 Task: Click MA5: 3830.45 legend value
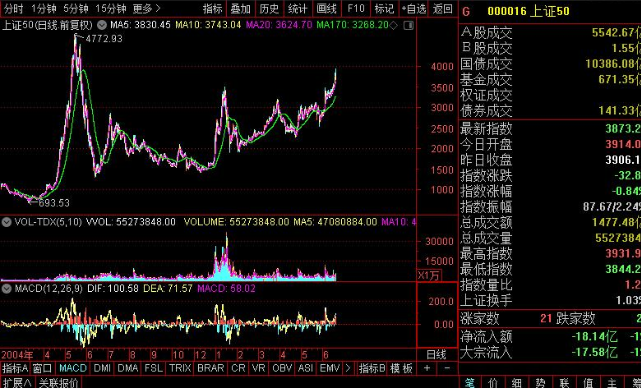pyautogui.click(x=140, y=25)
